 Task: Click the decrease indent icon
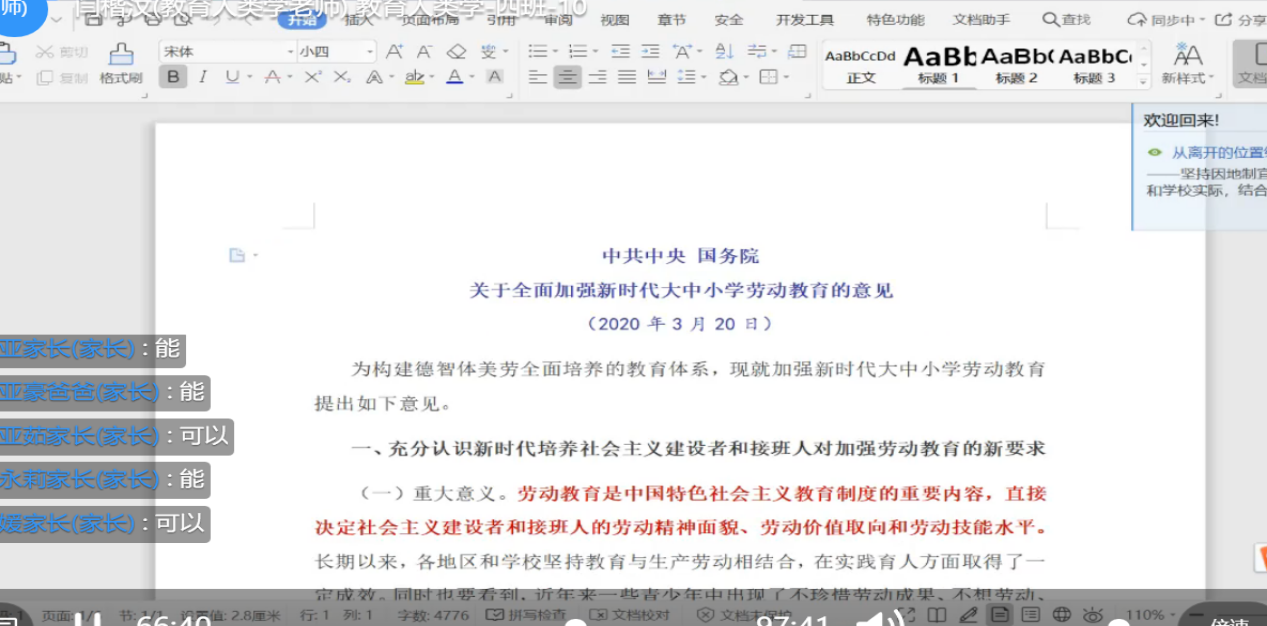pyautogui.click(x=620, y=51)
